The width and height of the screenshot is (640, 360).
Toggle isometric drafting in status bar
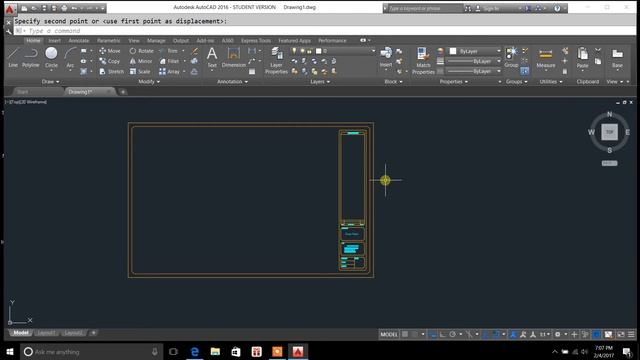[469, 334]
